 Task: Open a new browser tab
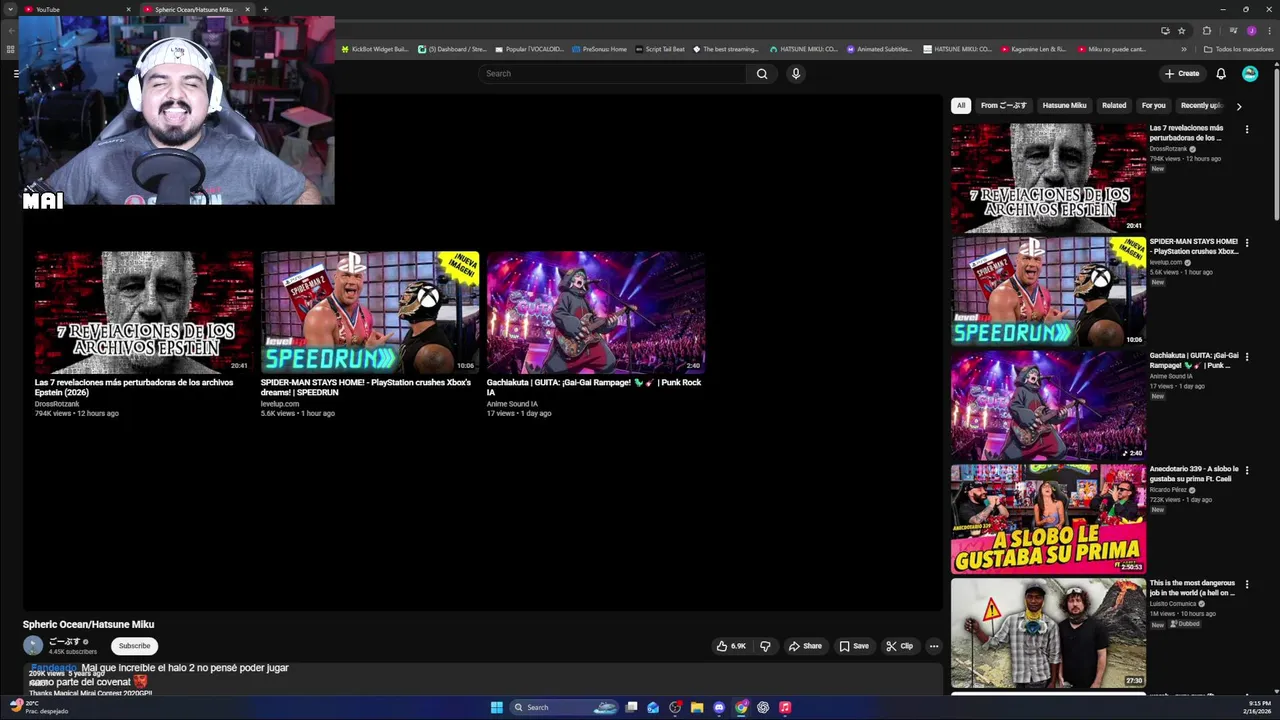(265, 9)
